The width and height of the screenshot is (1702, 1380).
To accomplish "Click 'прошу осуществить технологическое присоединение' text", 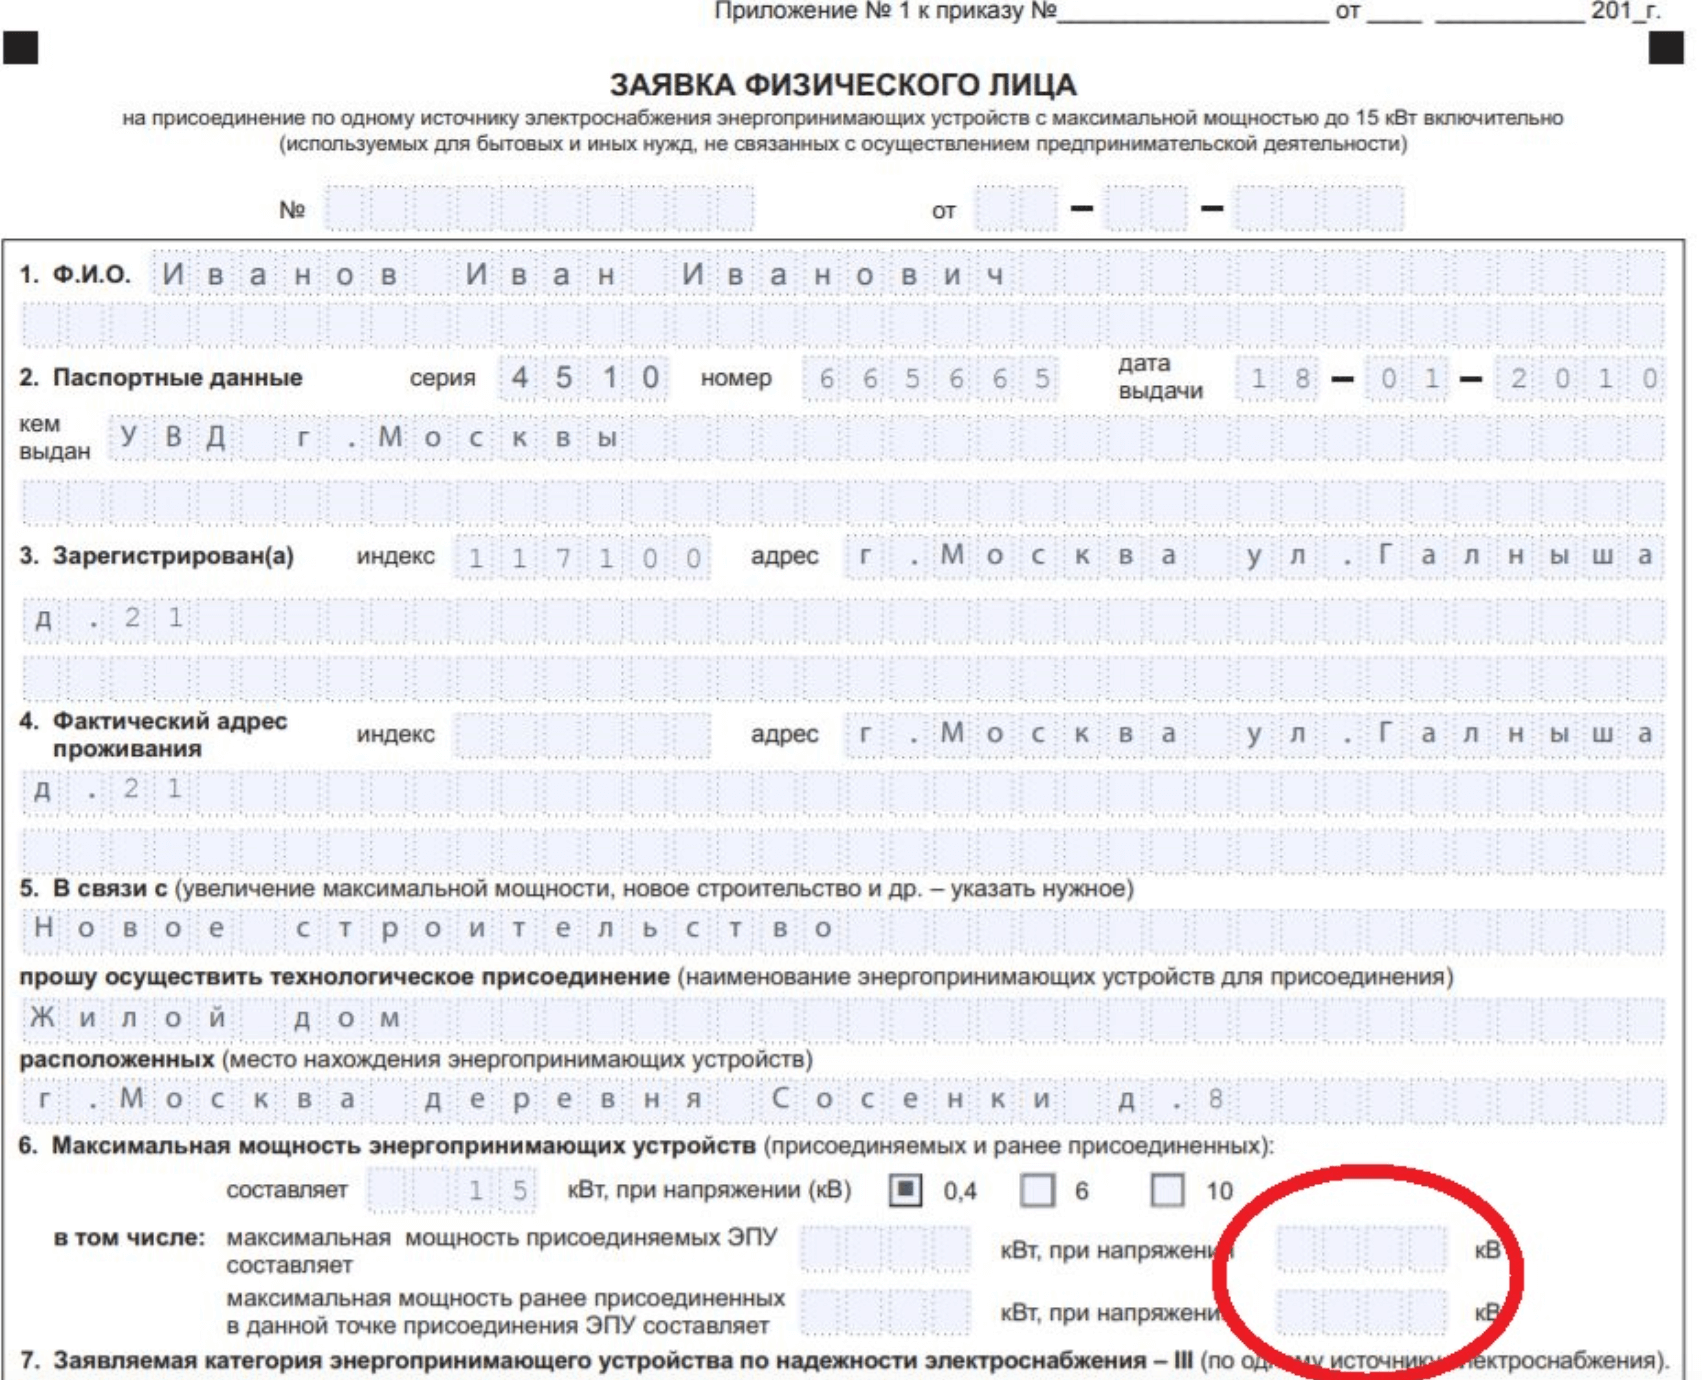I will coord(344,977).
